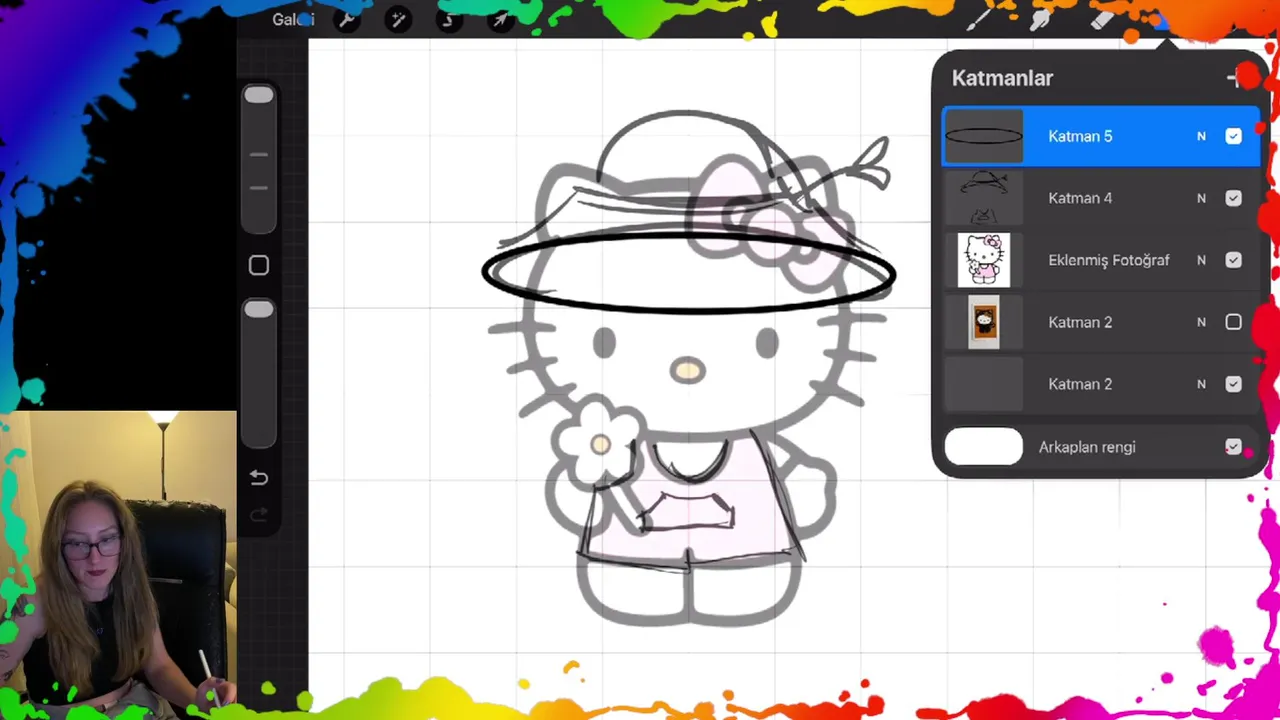
Task: Open blend mode N for Eklenmiş Fotoğraf
Action: coord(1201,260)
